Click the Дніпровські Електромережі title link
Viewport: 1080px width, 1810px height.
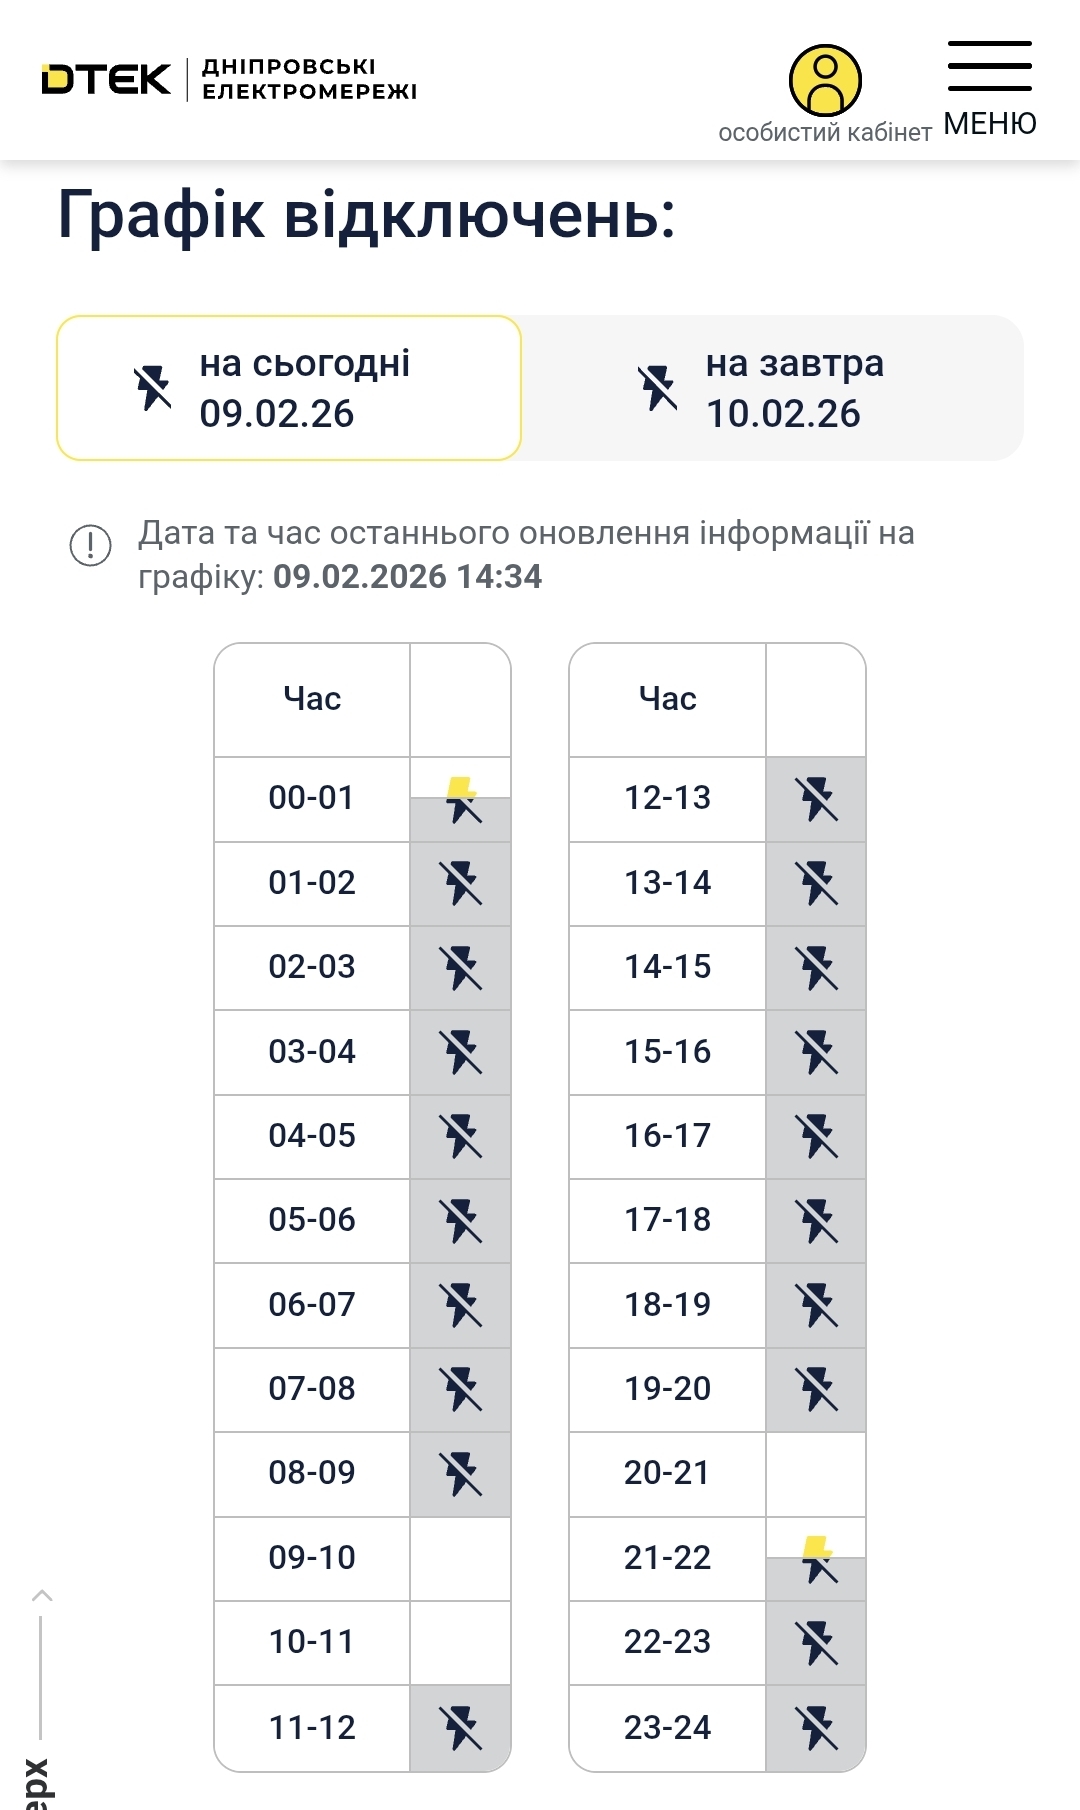310,79
